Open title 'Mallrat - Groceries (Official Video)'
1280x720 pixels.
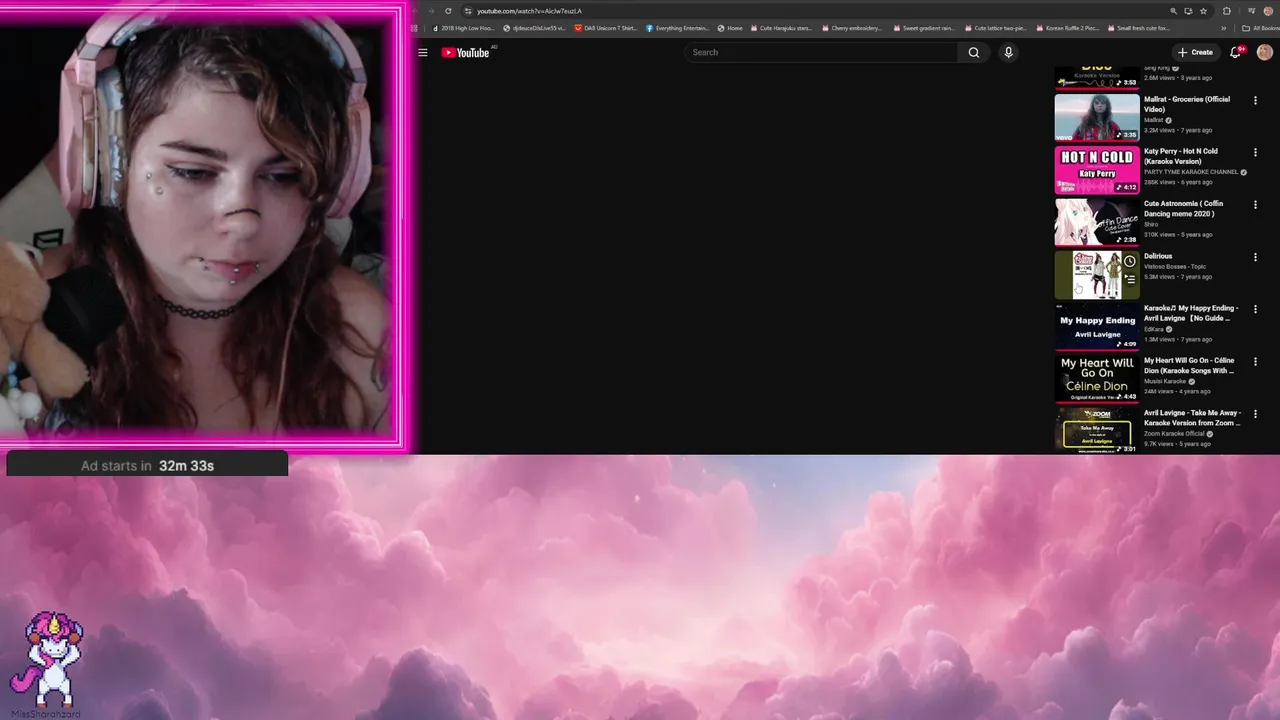point(1187,104)
